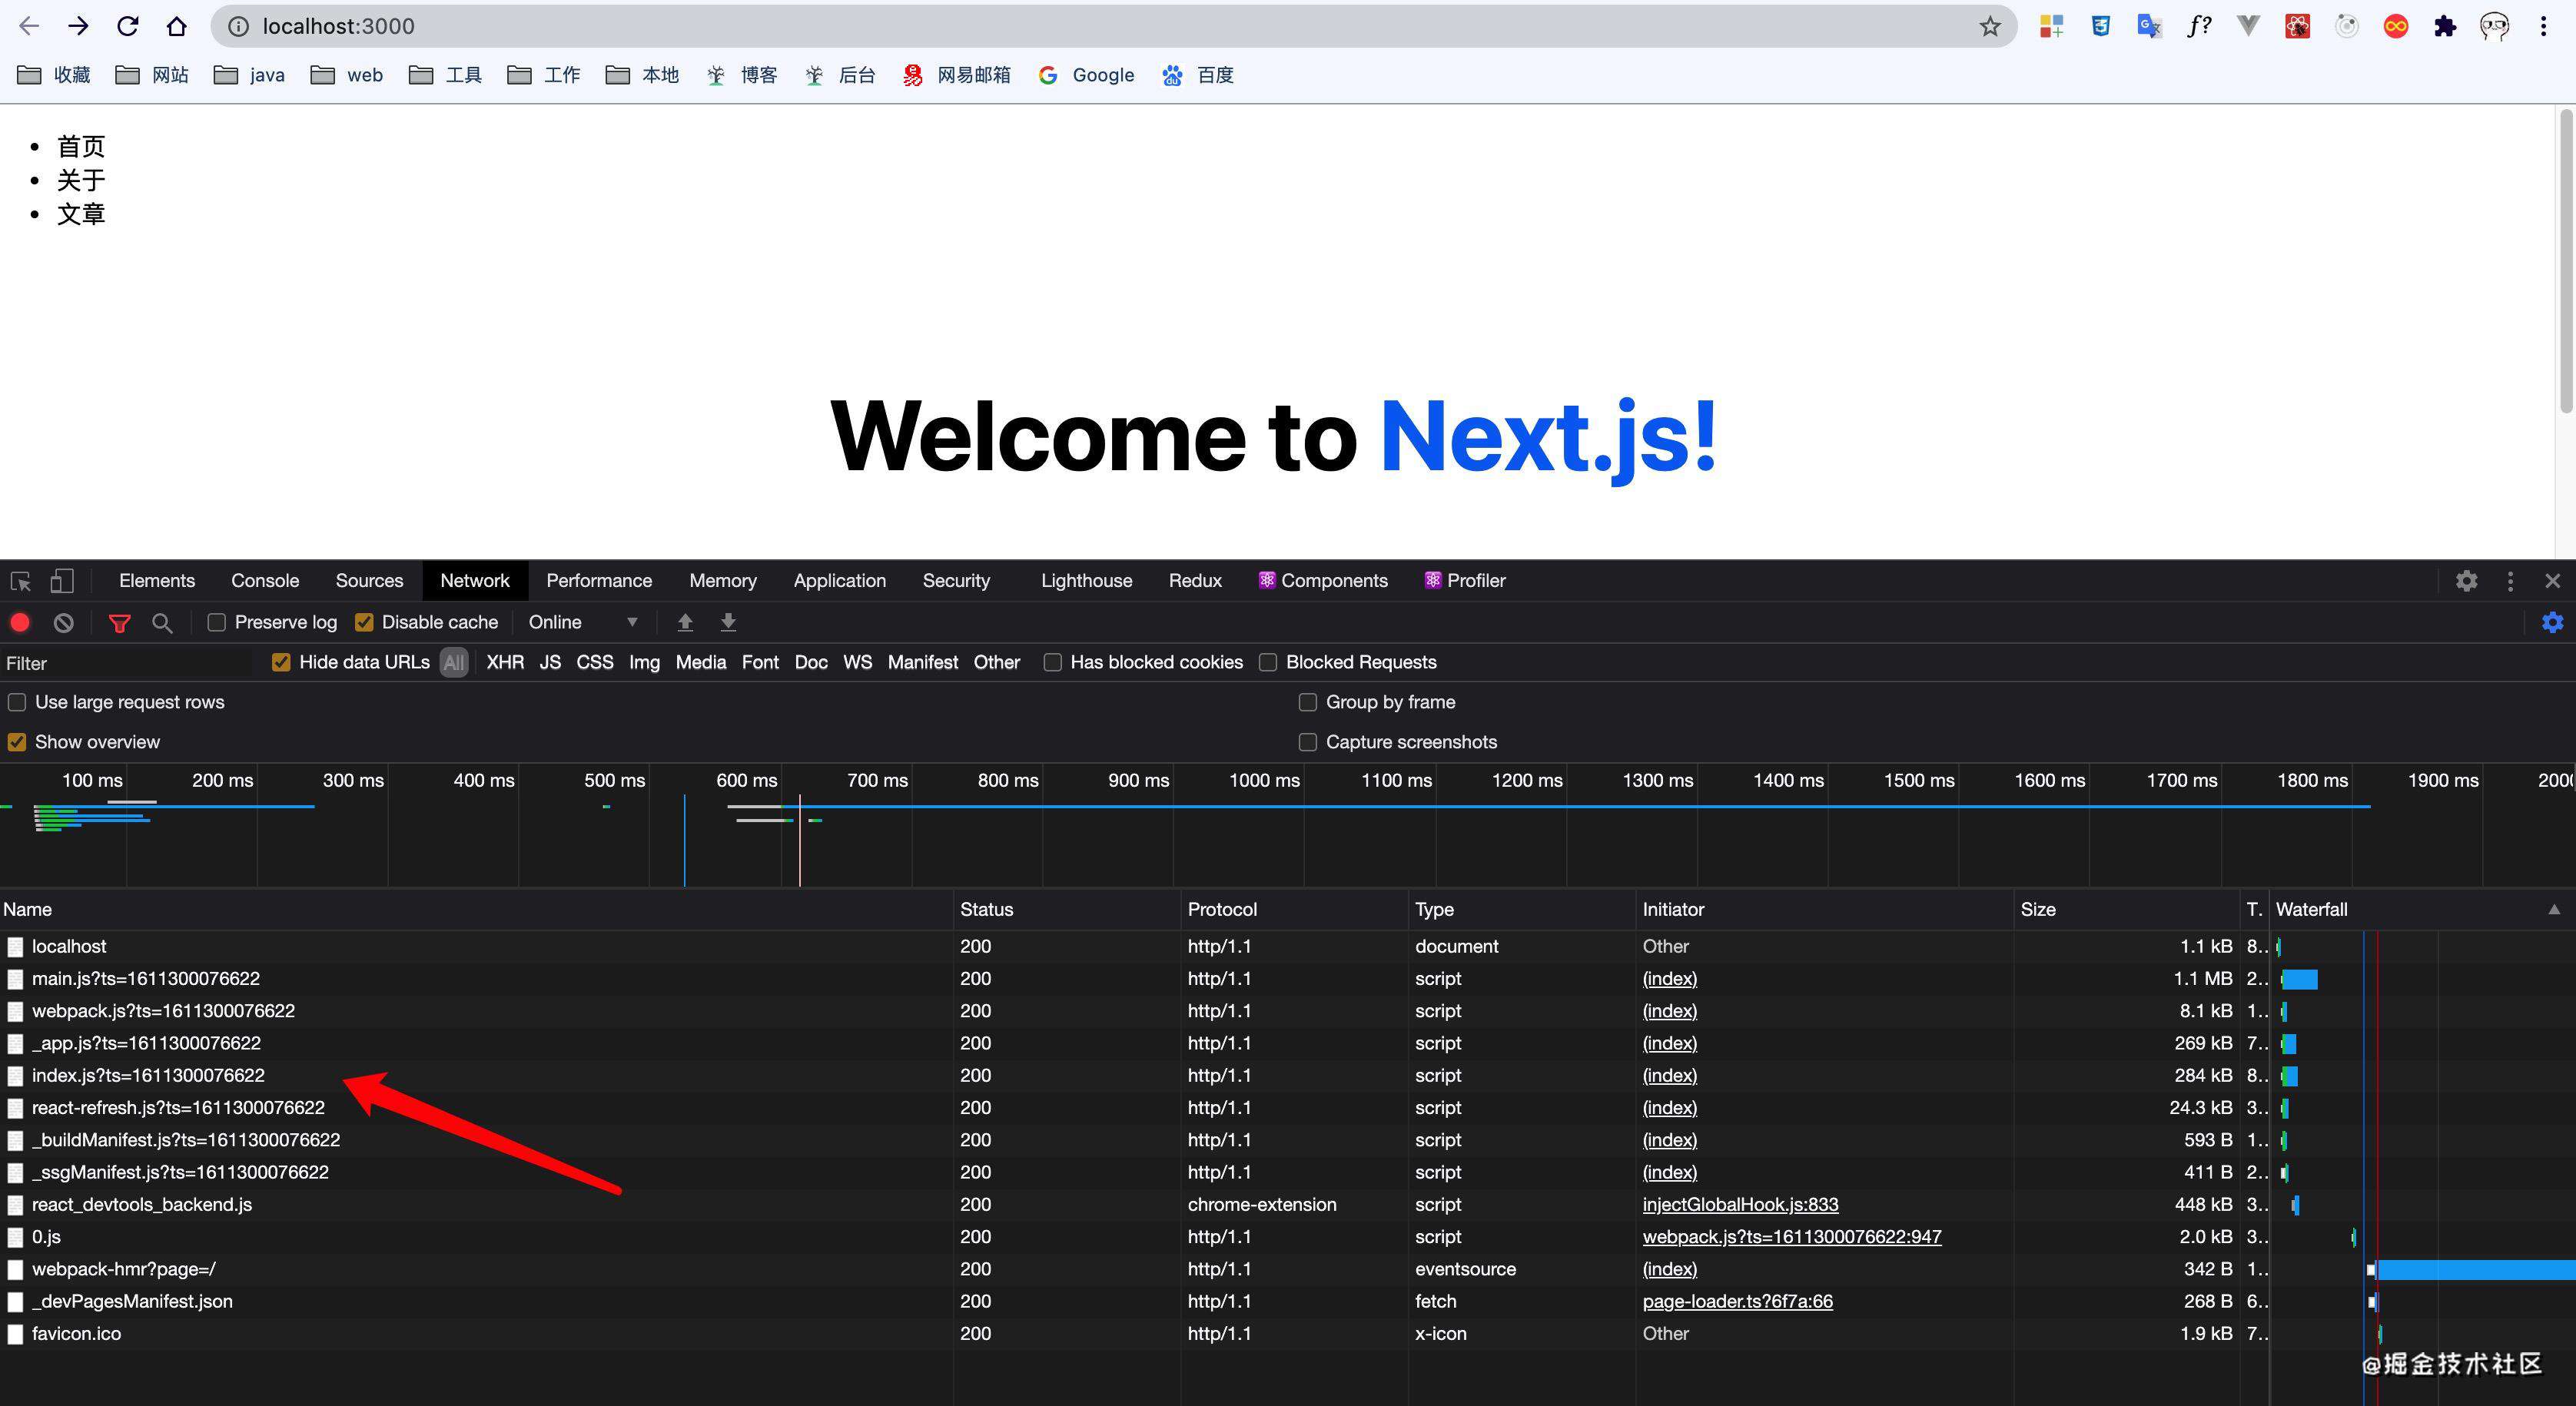Open the Extensions puzzle-piece icon
This screenshot has height=1406, width=2576.
(2445, 26)
